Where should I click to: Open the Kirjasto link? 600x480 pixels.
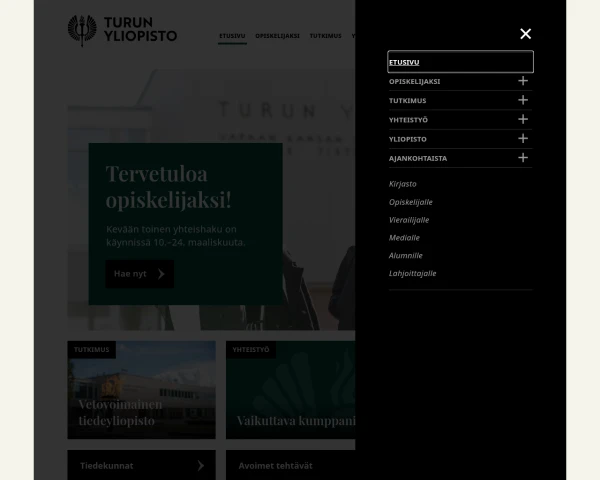coord(403,184)
